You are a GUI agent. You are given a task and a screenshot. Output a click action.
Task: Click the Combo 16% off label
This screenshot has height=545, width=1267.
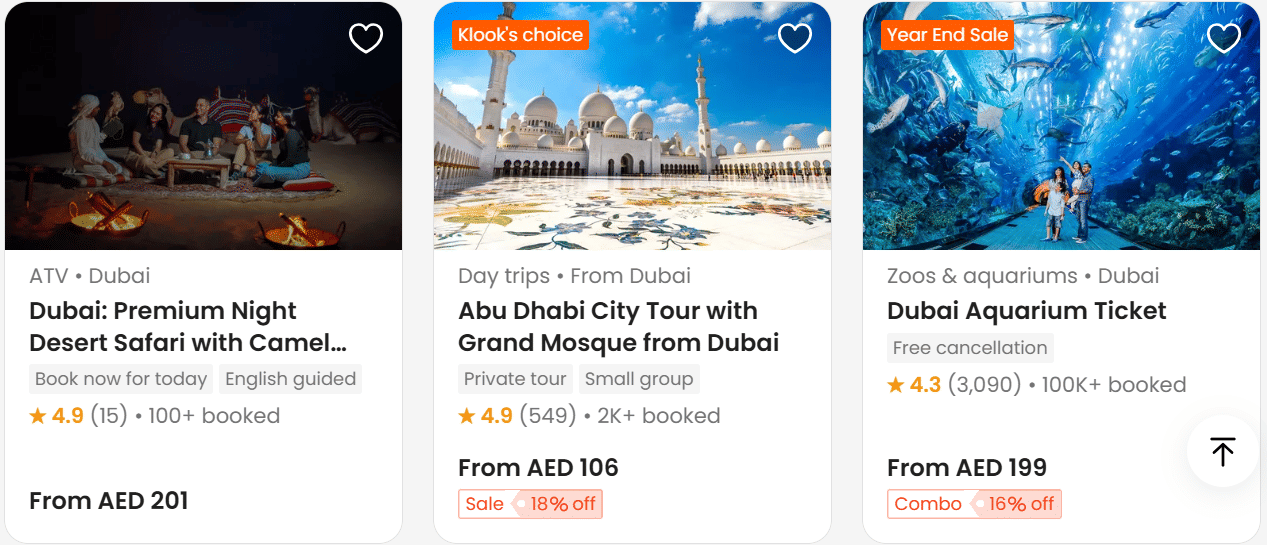pos(974,504)
